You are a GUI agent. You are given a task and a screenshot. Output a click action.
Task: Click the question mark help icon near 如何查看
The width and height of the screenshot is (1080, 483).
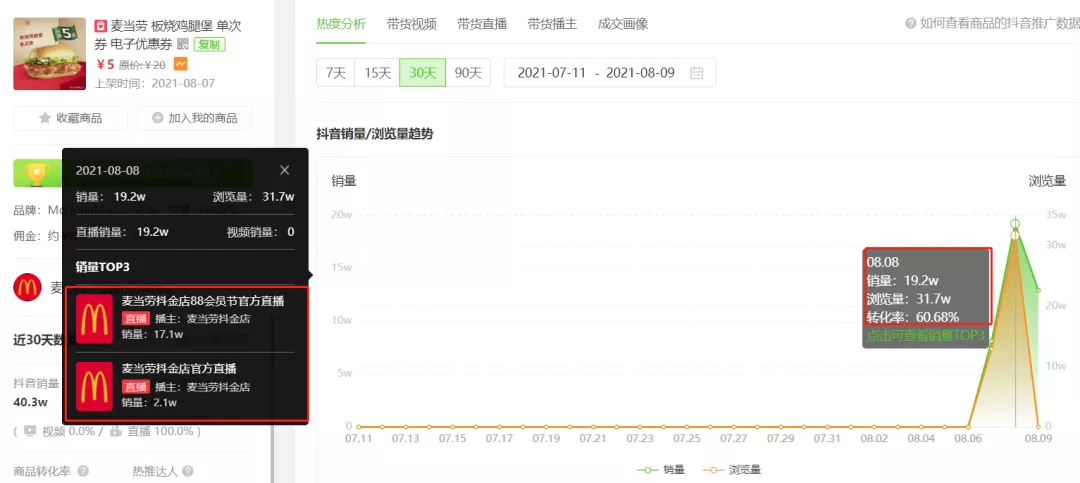click(910, 23)
